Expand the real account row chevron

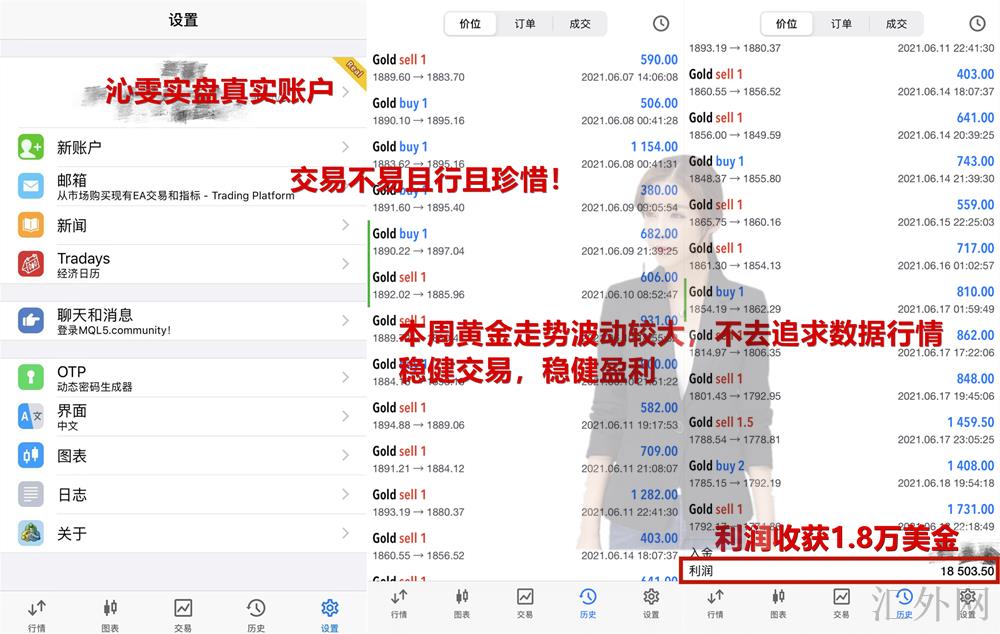tap(346, 92)
